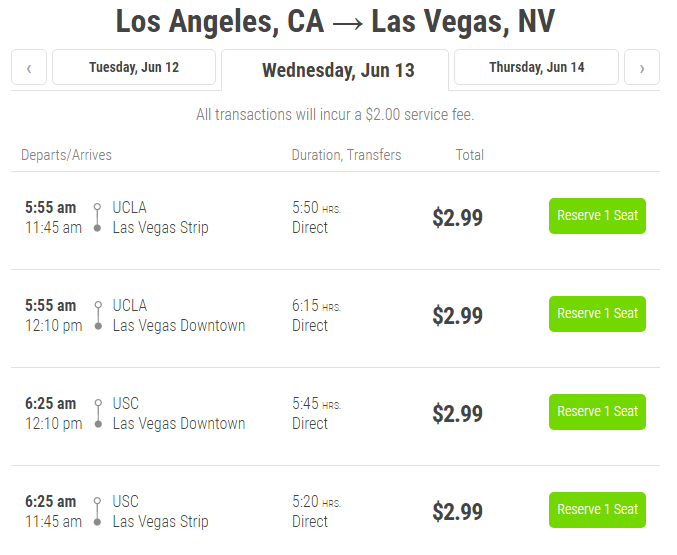Screen dimensions: 677x555
Task: Go to the next day with the right arrow
Action: [x=641, y=68]
